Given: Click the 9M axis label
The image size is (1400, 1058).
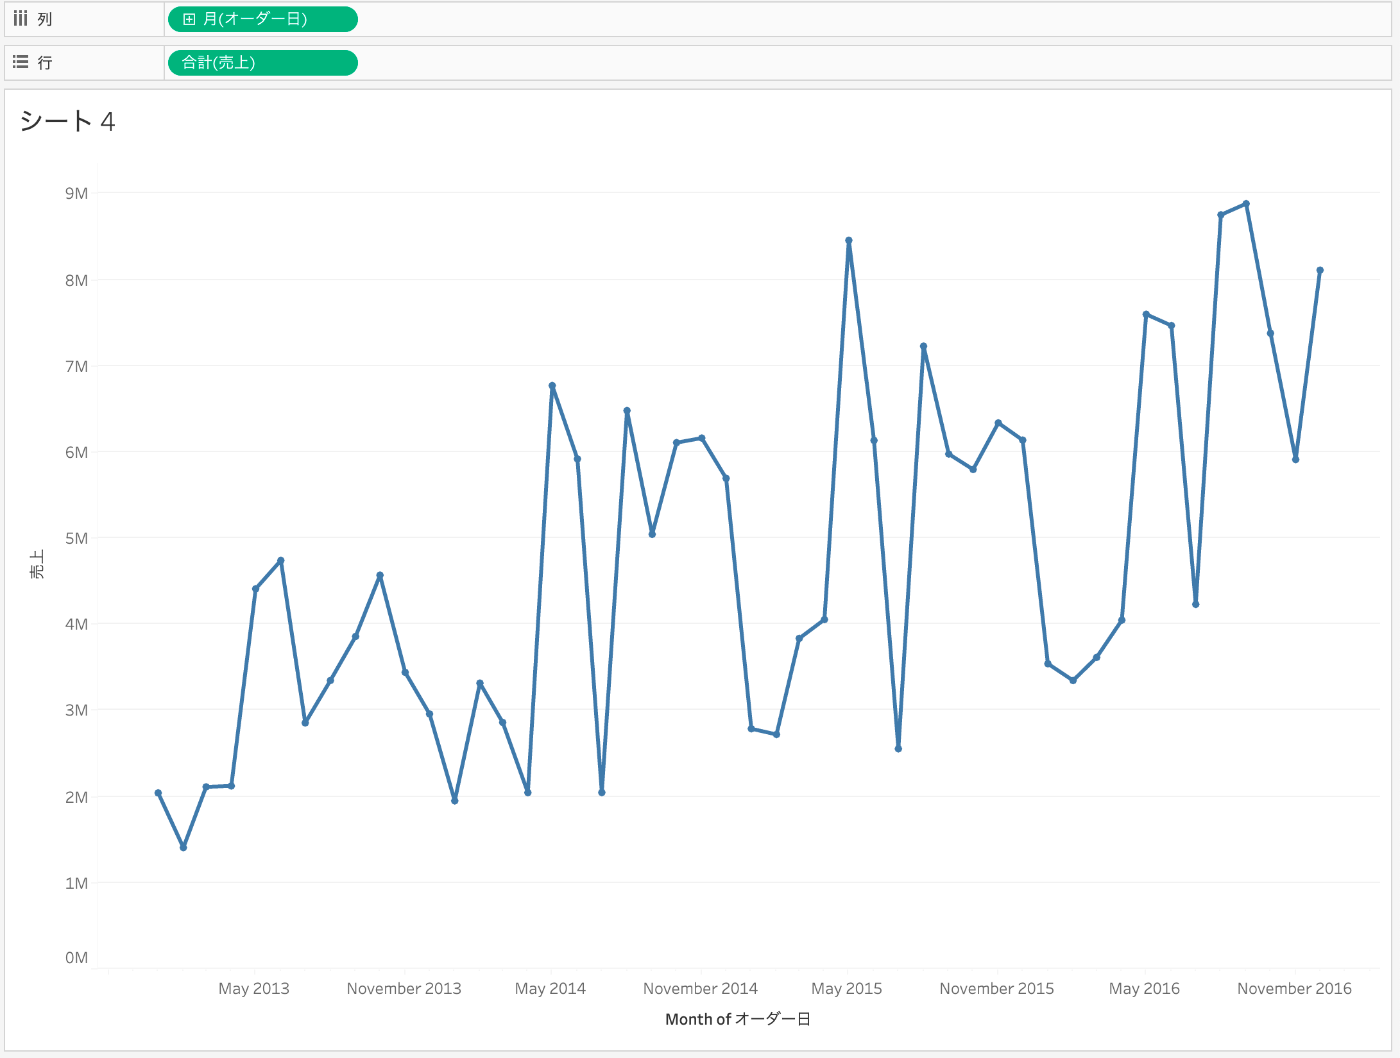Looking at the screenshot, I should click(x=77, y=193).
